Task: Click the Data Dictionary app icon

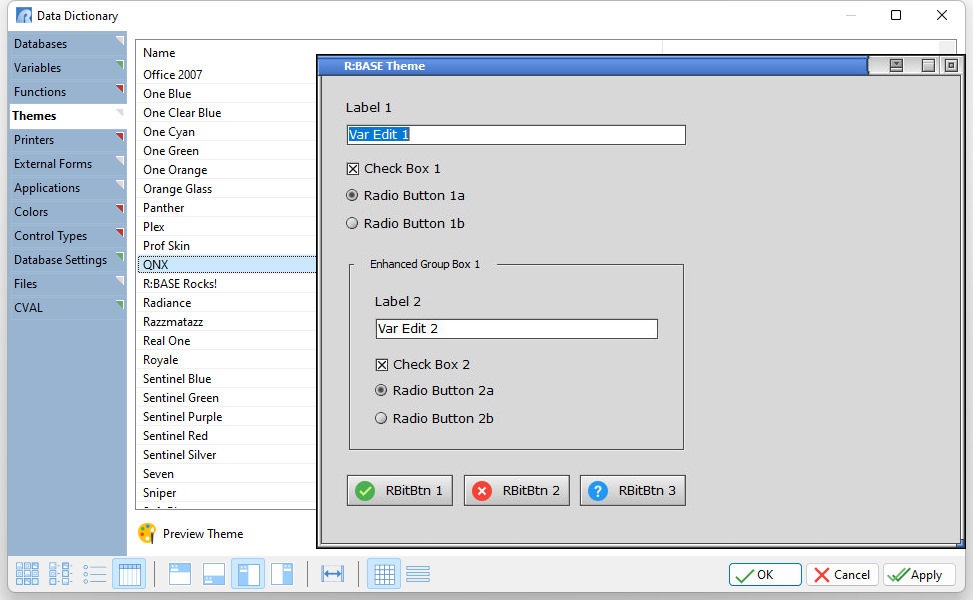Action: 24,16
